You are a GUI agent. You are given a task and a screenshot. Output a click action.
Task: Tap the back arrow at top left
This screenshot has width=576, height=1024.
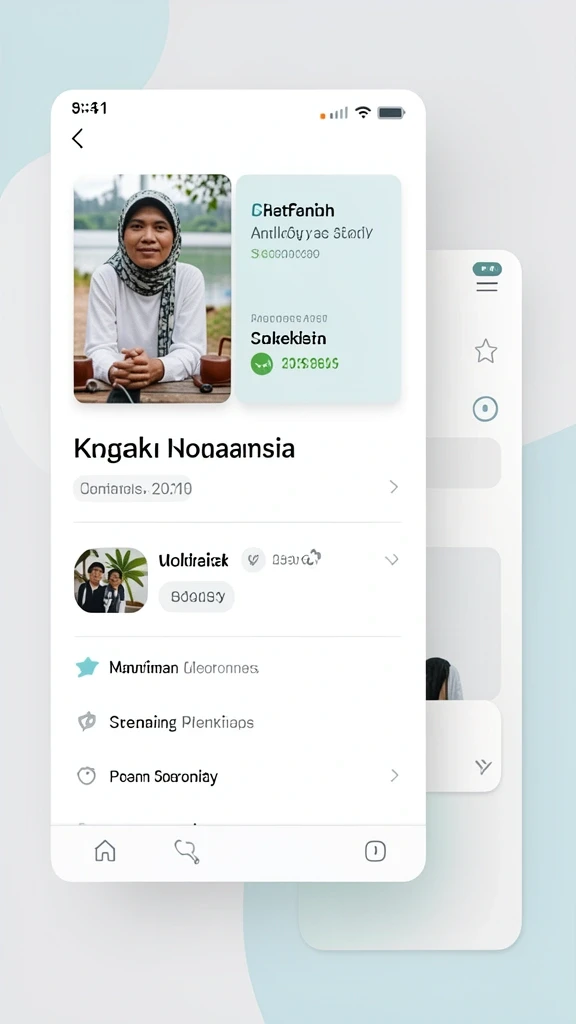(78, 138)
